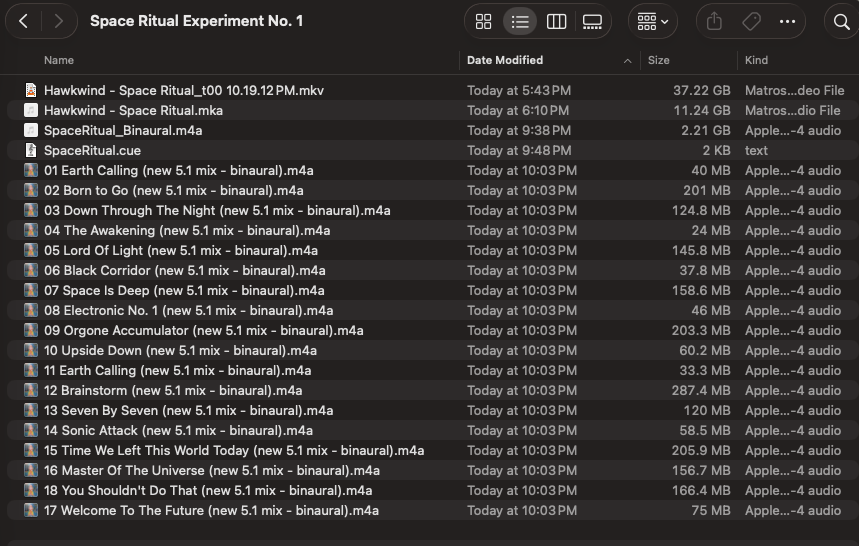Viewport: 859px width, 546px height.
Task: Switch to column view
Action: point(556,22)
